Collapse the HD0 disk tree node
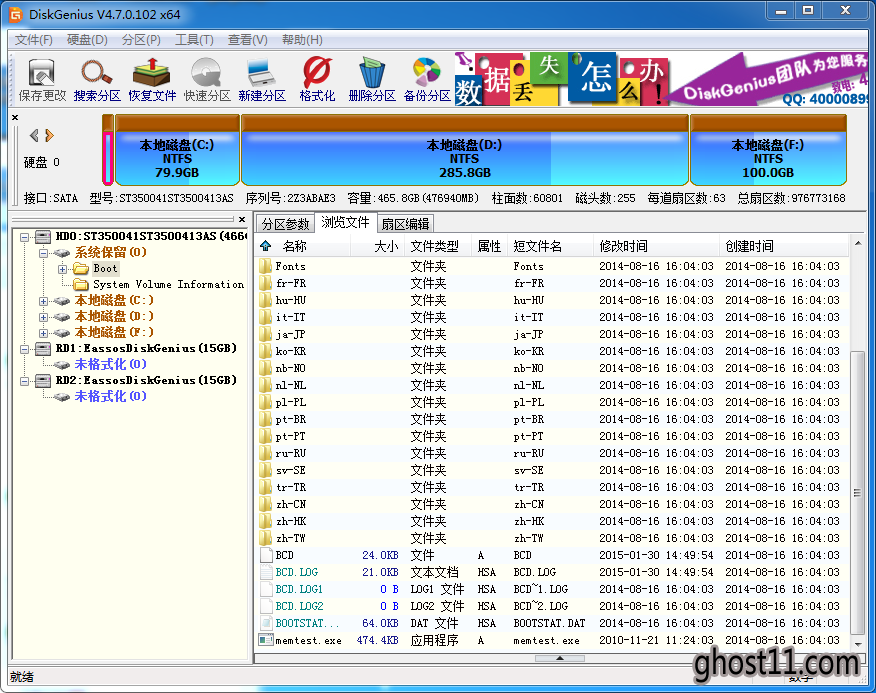This screenshot has height=693, width=876. [25, 237]
